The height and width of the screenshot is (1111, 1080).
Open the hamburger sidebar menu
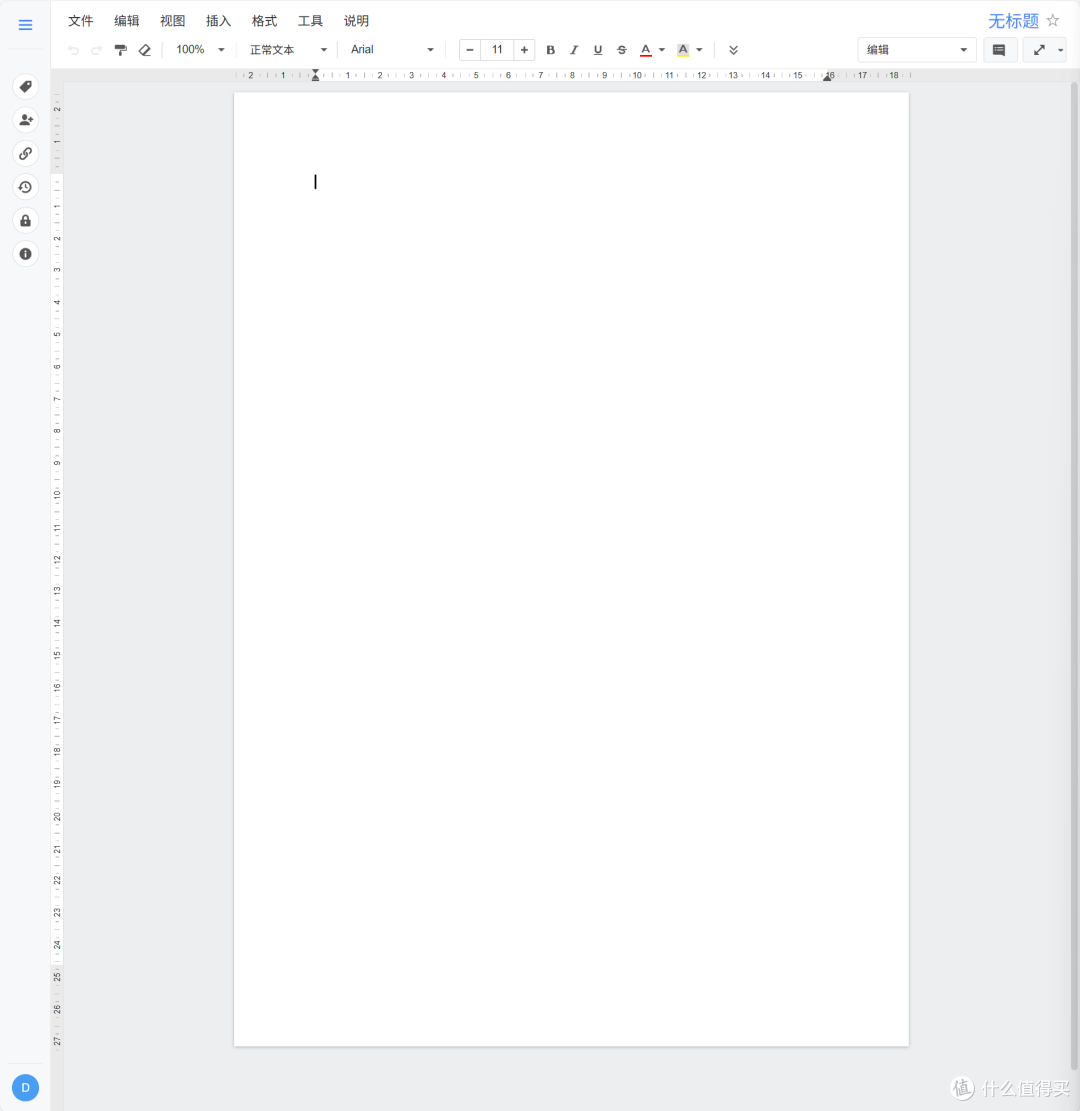[26, 25]
